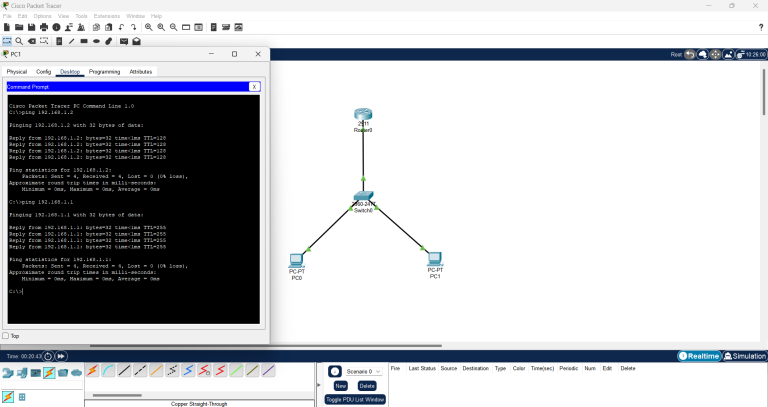Set tiled background mountain icon
This screenshot has width=768, height=407.
728,54
